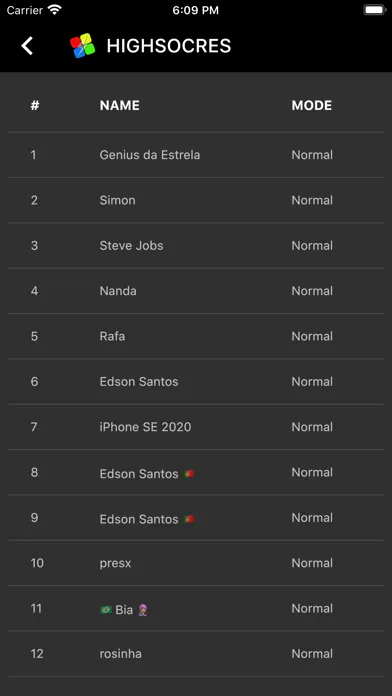Tap the HIGHSOCRES title text
392x696 pixels.
169,46
